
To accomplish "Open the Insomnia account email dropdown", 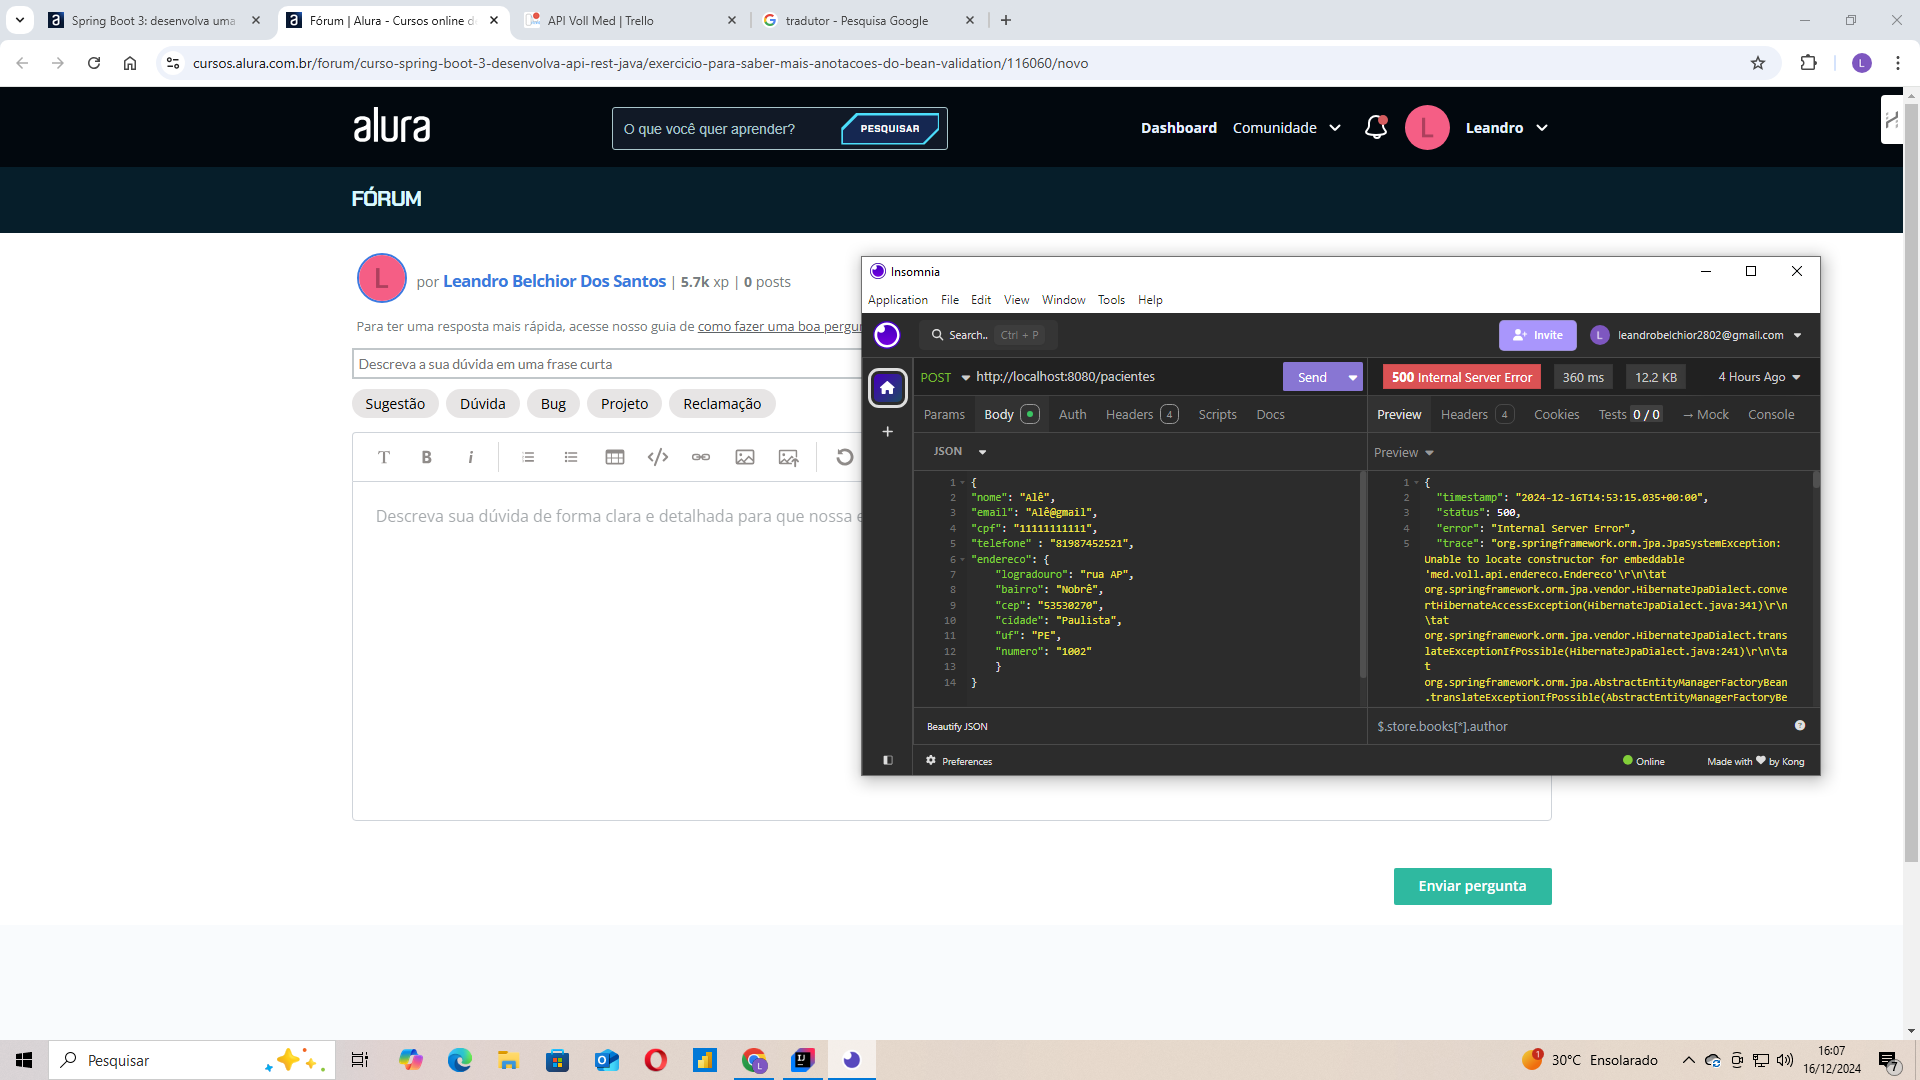I will [1697, 335].
